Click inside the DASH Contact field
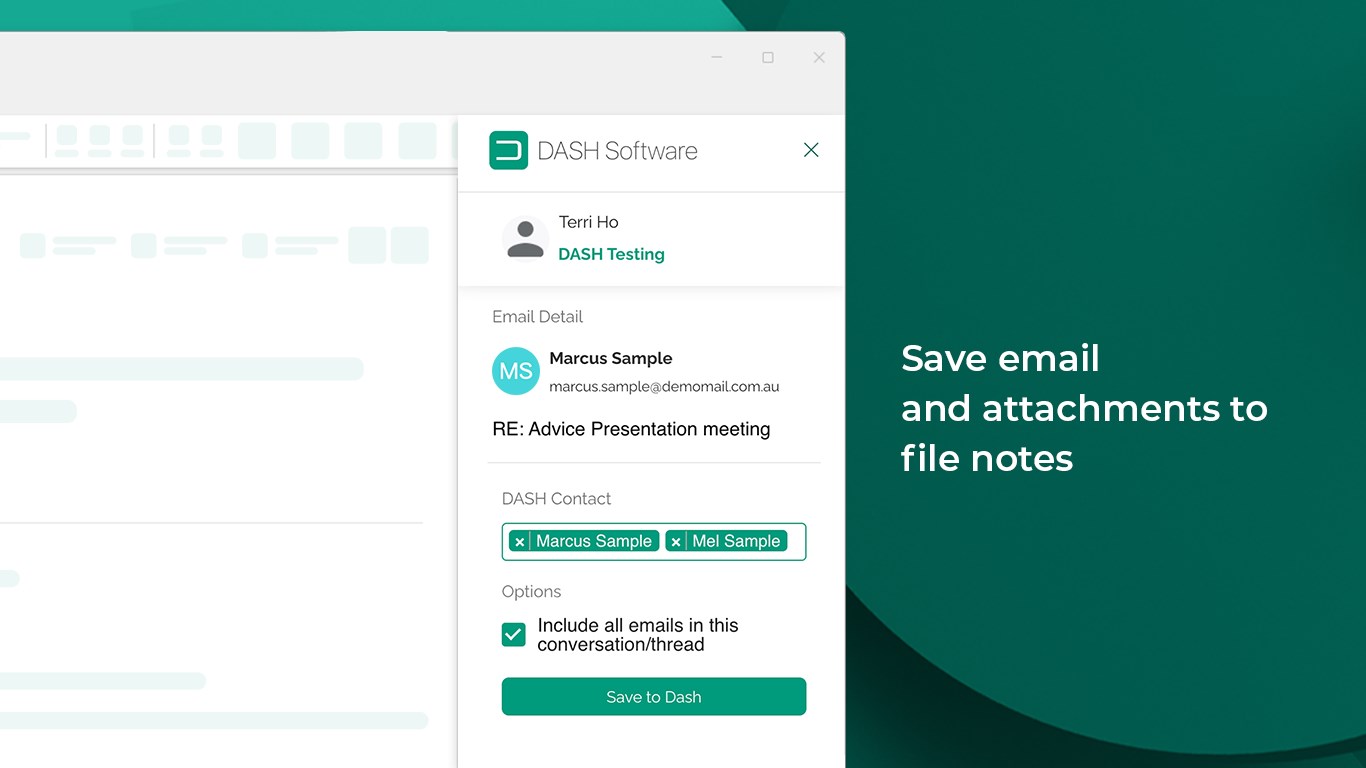Image resolution: width=1366 pixels, height=768 pixels. click(654, 541)
